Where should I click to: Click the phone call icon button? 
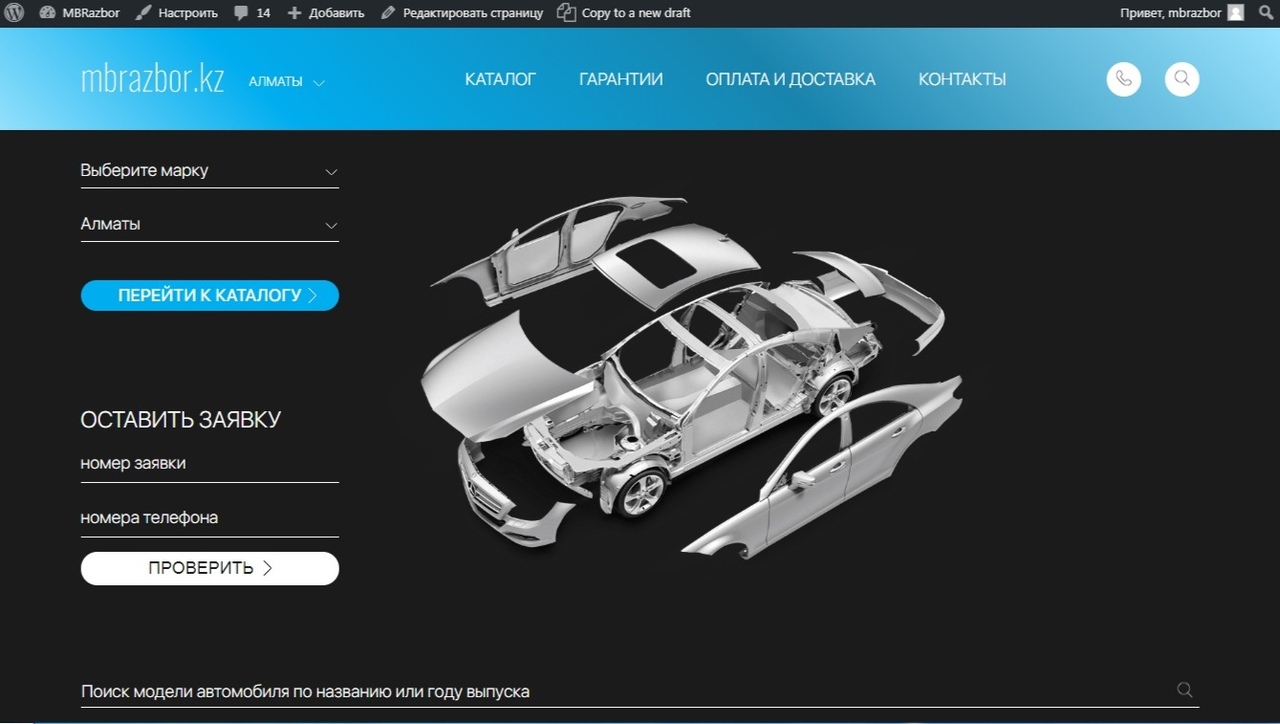(1124, 79)
